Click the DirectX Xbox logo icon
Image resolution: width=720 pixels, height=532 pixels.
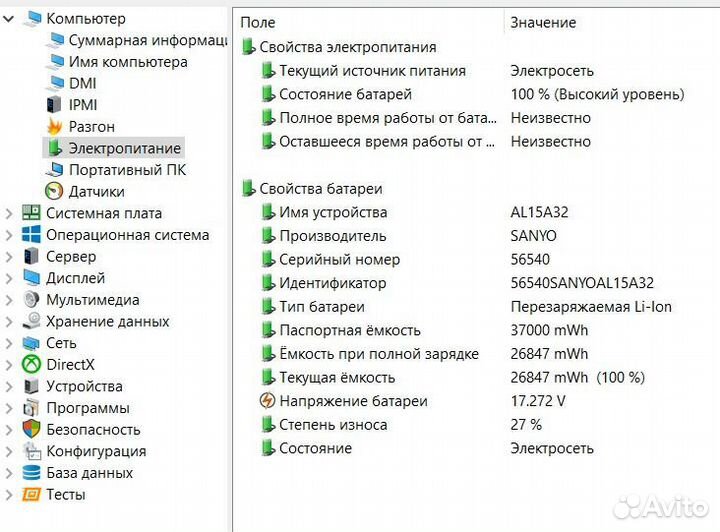tap(31, 364)
